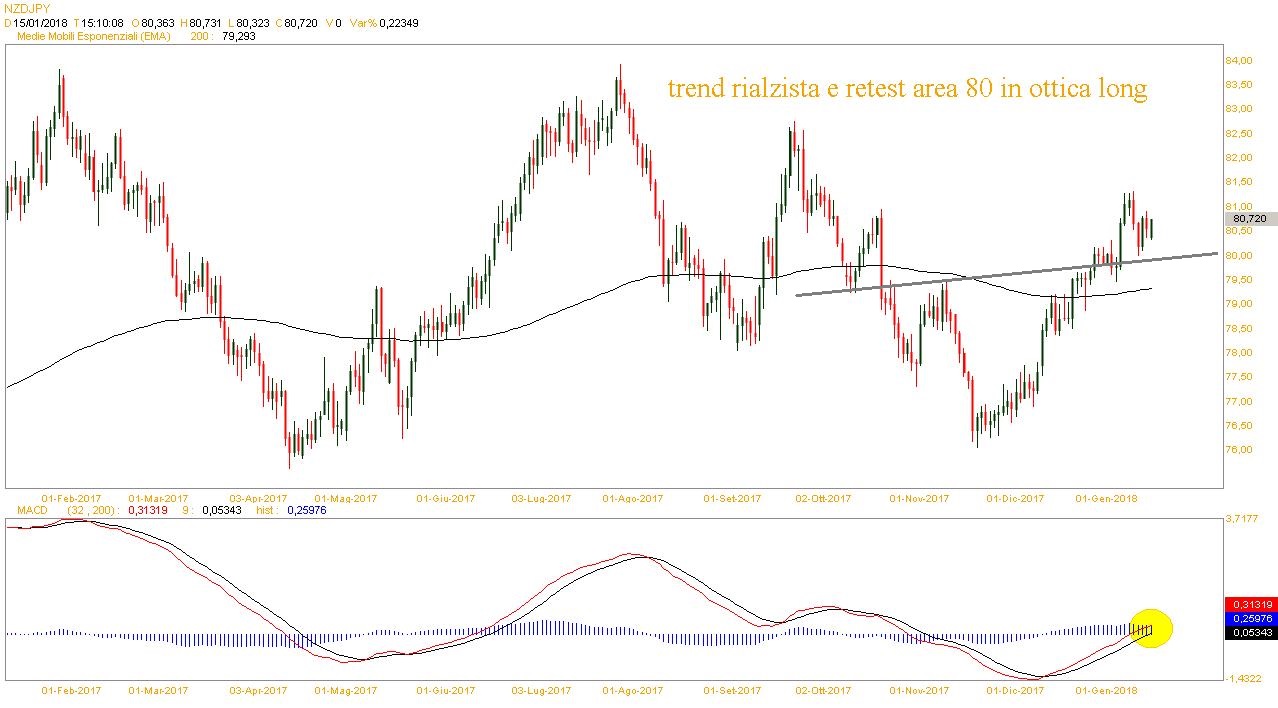Click the 3,7177 MACD scale maximum

point(1242,519)
